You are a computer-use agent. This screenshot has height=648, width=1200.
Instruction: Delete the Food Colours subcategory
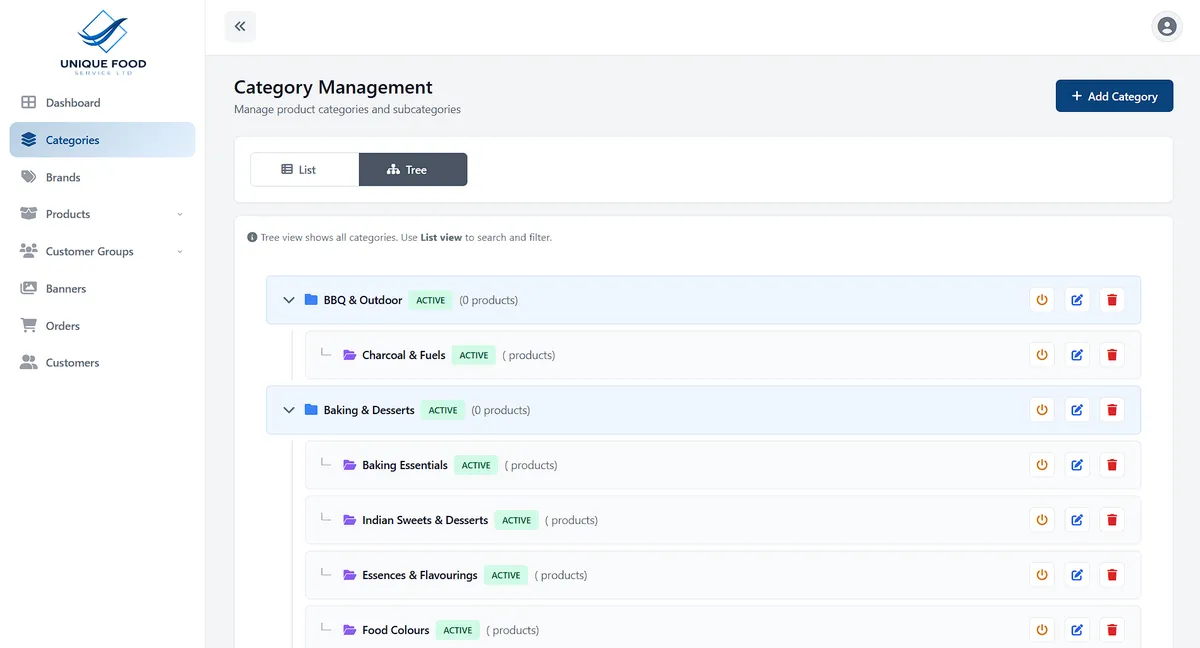click(1112, 630)
